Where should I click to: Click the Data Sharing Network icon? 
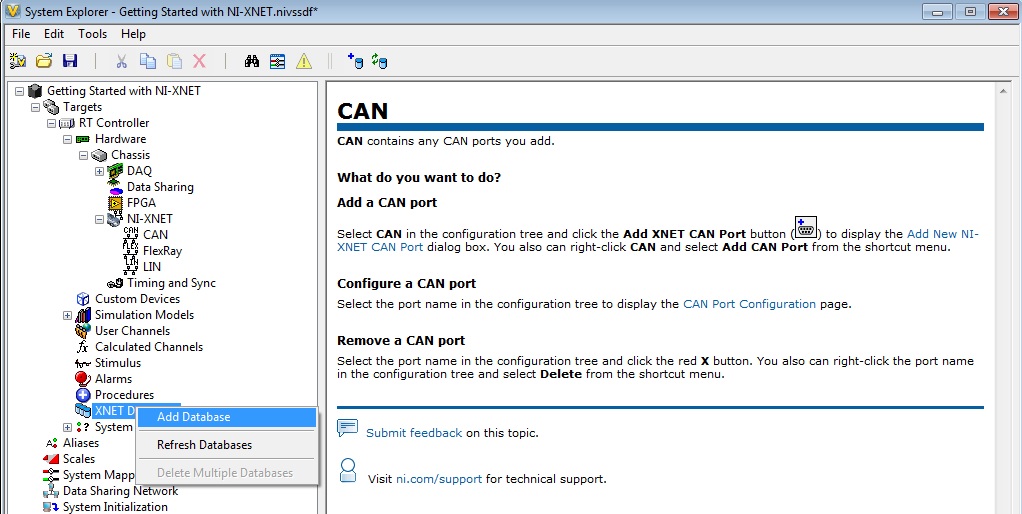click(x=51, y=491)
